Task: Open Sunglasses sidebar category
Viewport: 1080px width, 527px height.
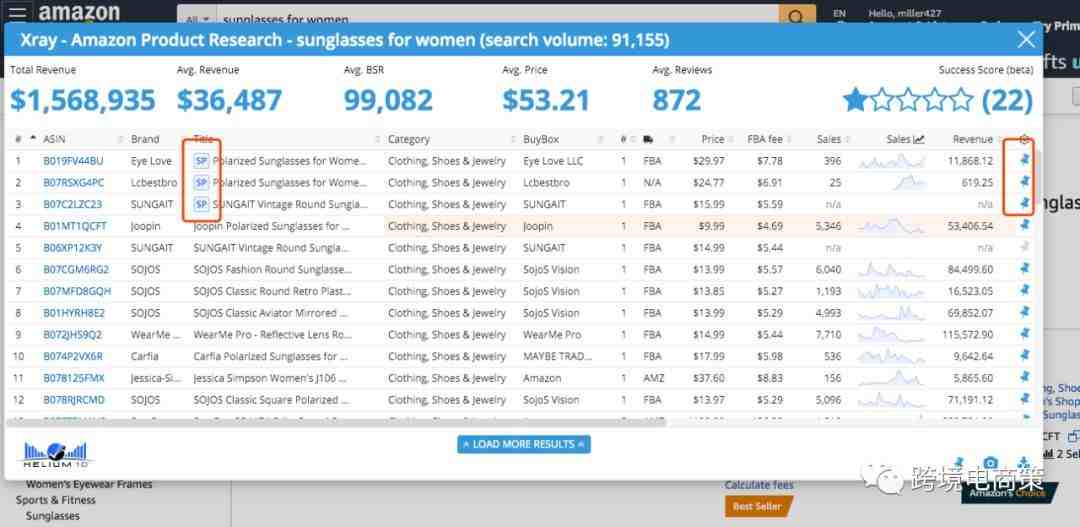Action: [x=52, y=516]
